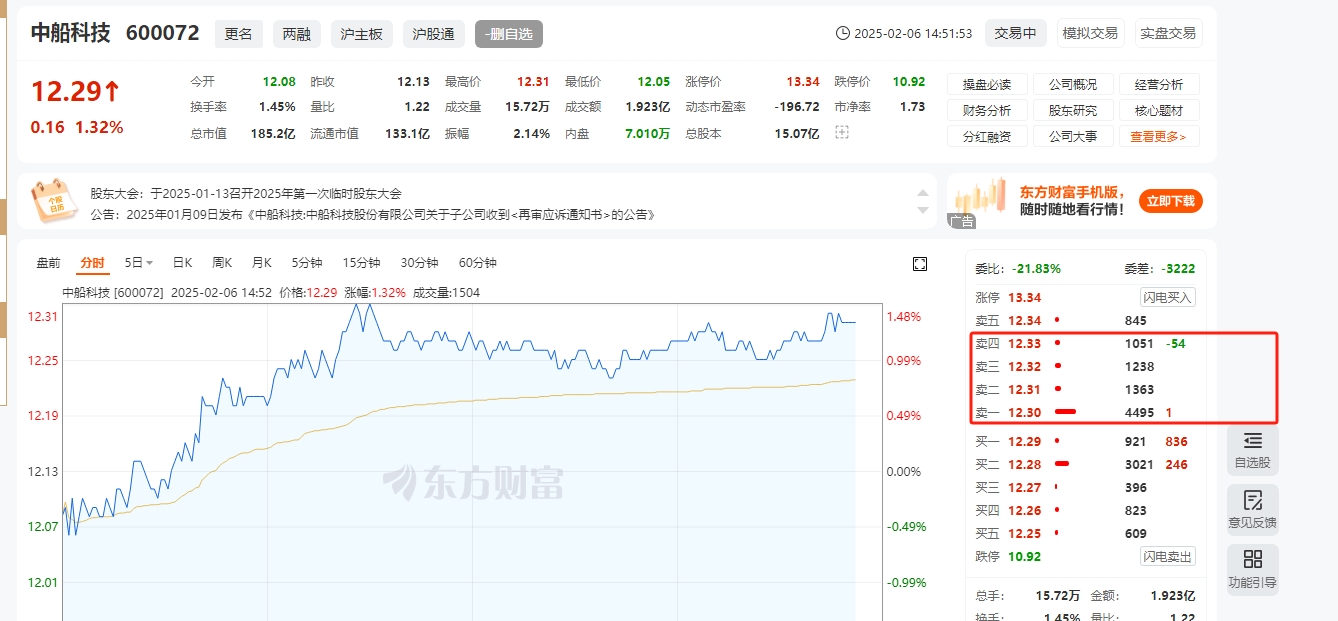Open 分红融资 link
The height and width of the screenshot is (621, 1338).
pyautogui.click(x=987, y=137)
